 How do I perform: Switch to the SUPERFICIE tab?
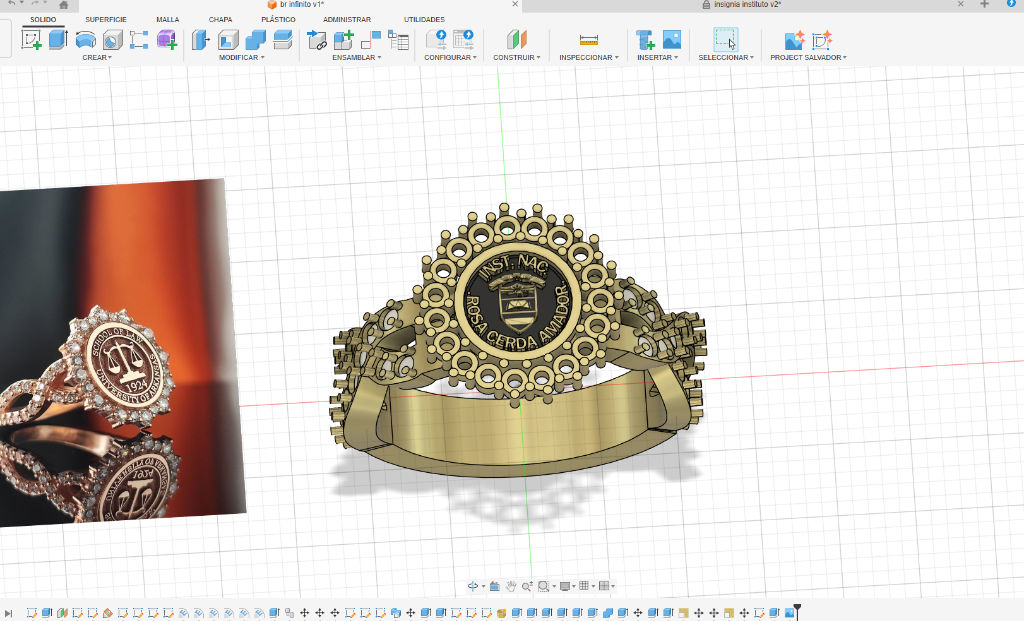pos(106,20)
